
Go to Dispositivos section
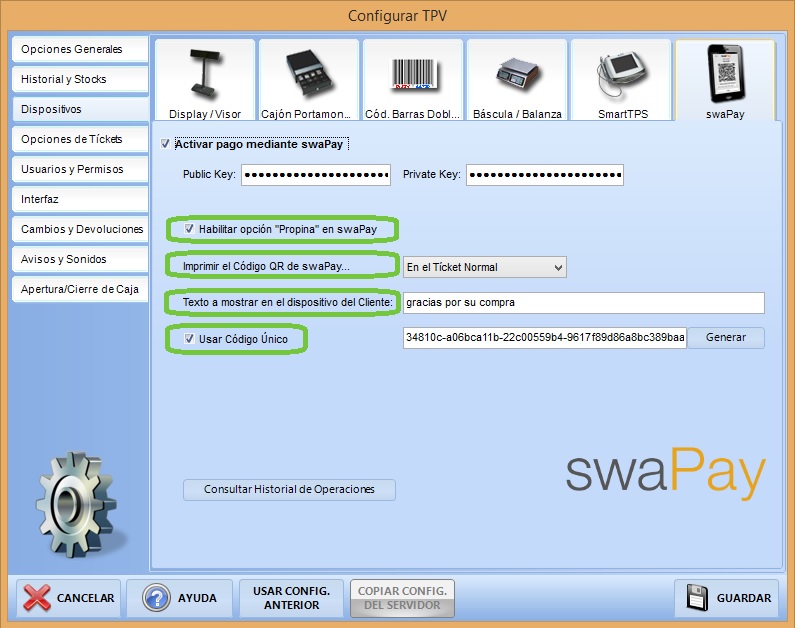(x=80, y=109)
